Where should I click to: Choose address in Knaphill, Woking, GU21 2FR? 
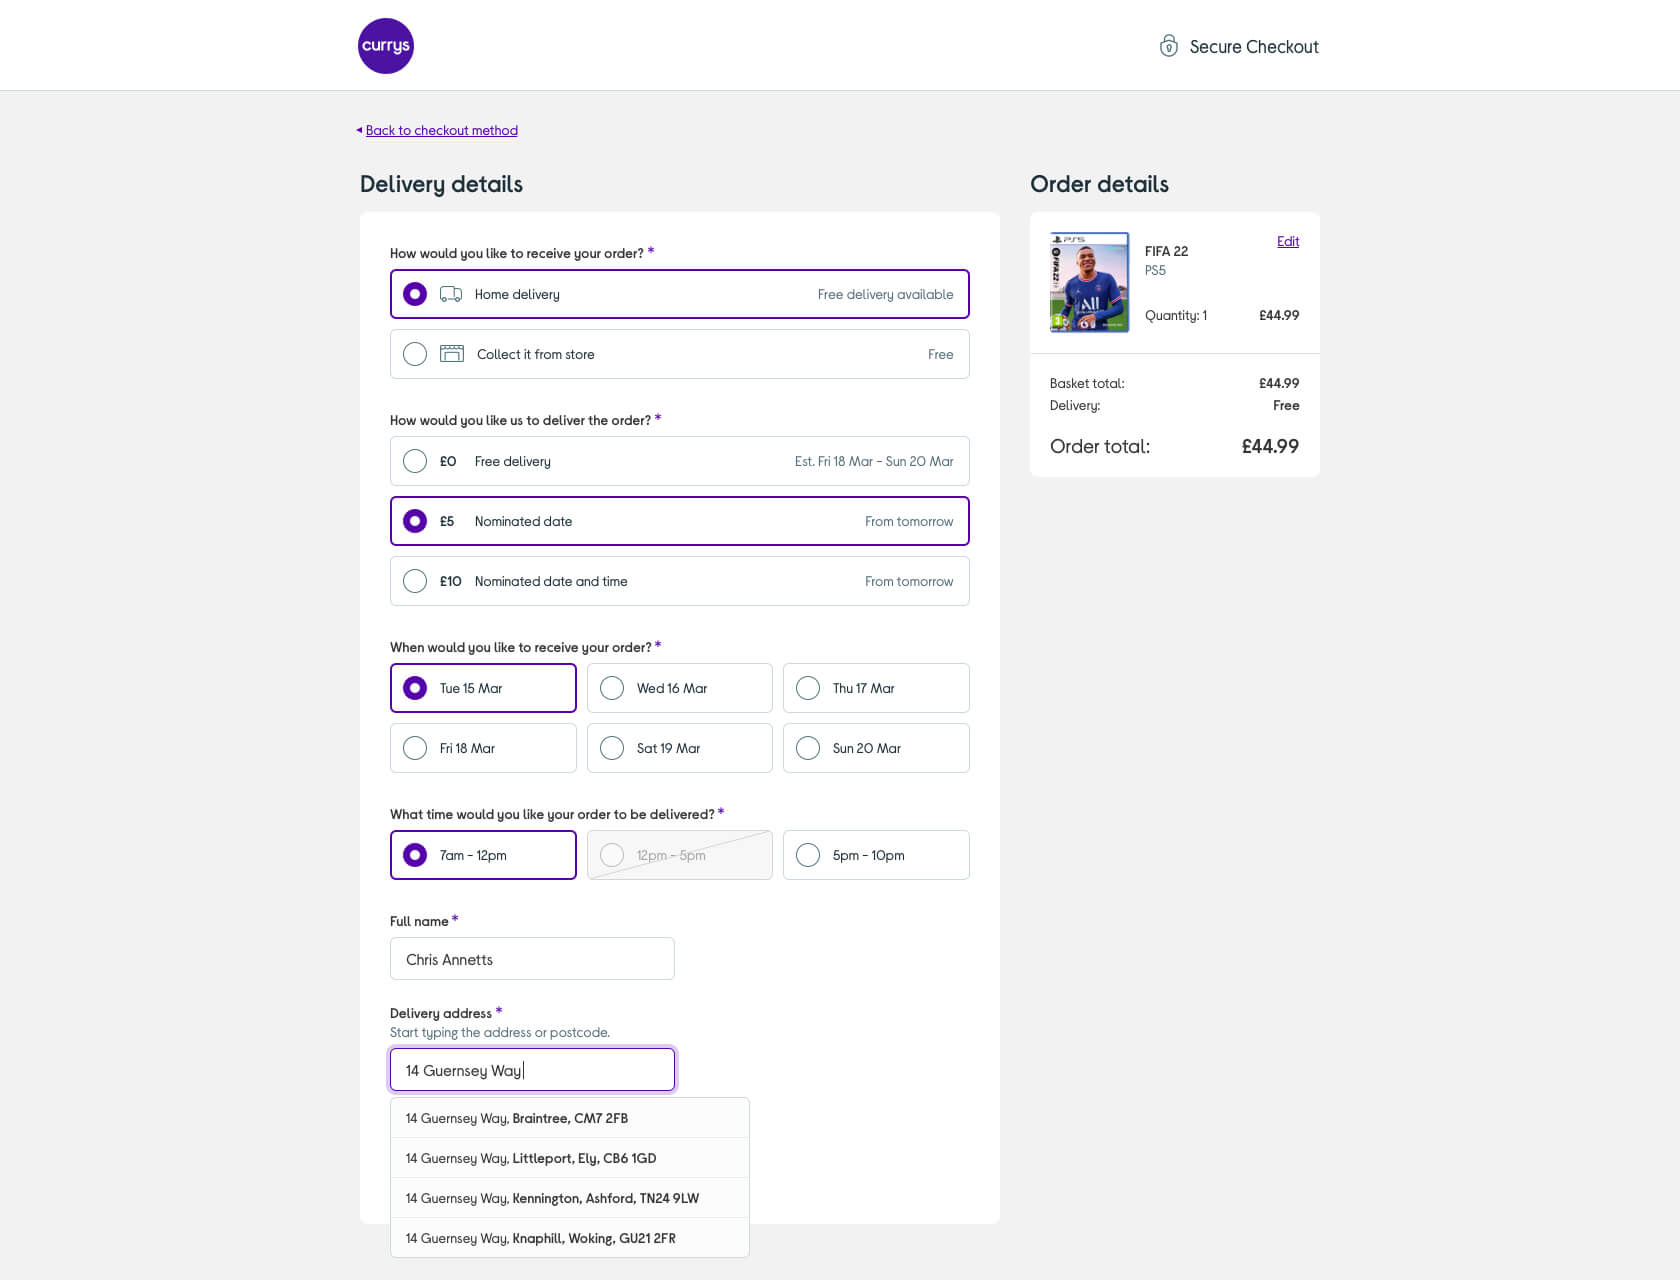(x=570, y=1238)
